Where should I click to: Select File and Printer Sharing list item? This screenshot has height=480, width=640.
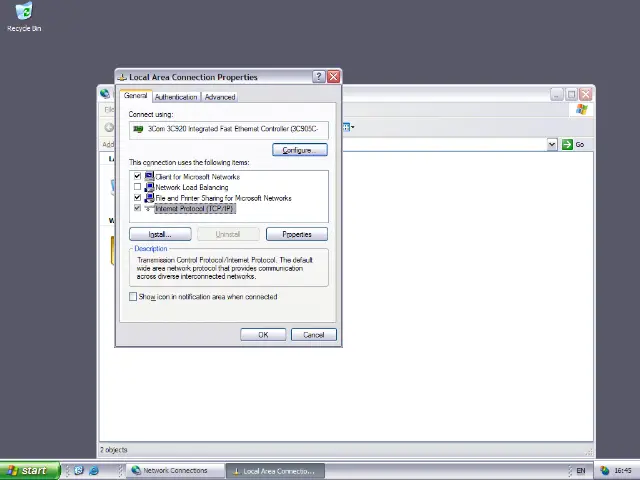(223, 198)
